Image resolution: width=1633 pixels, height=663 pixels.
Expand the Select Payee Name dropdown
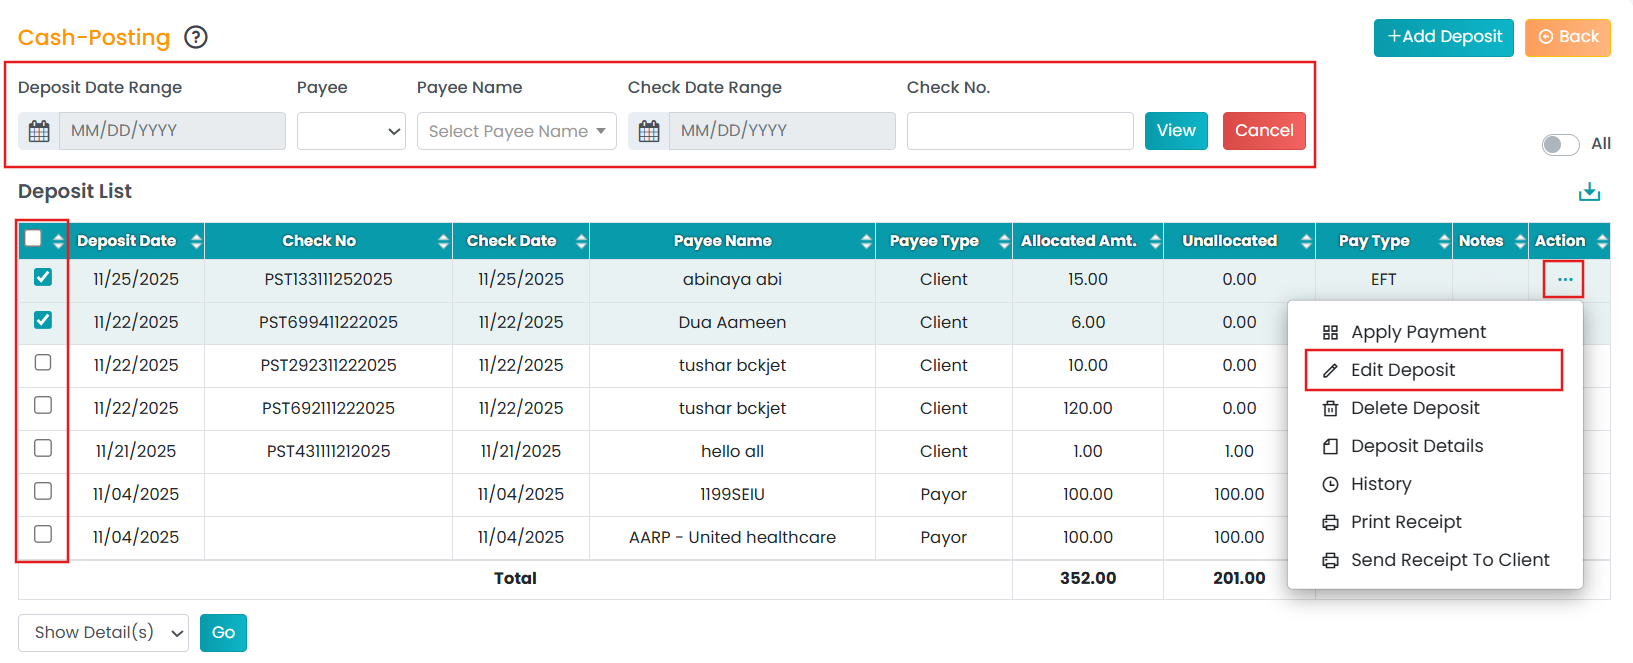point(516,131)
